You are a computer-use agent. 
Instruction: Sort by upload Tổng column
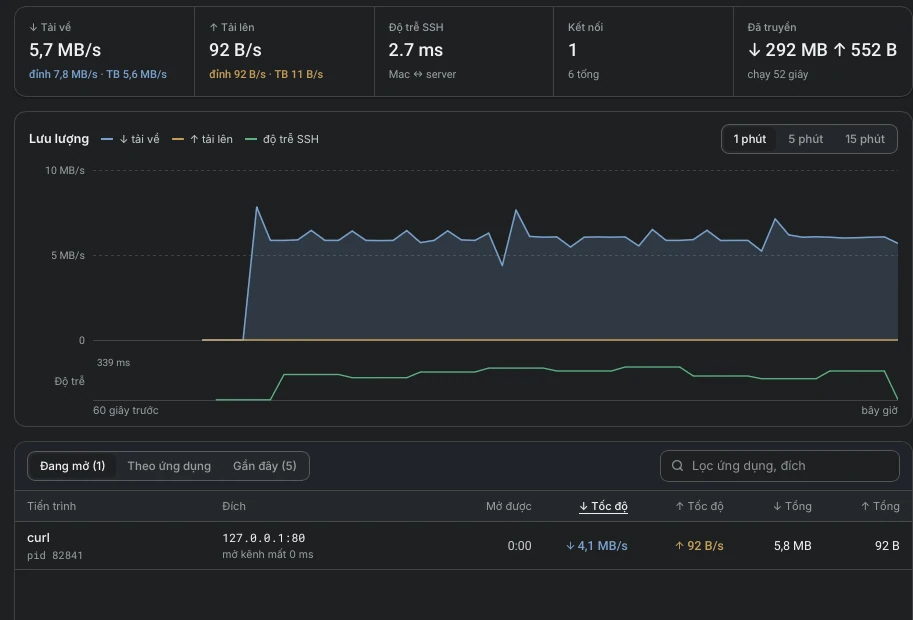pos(880,506)
